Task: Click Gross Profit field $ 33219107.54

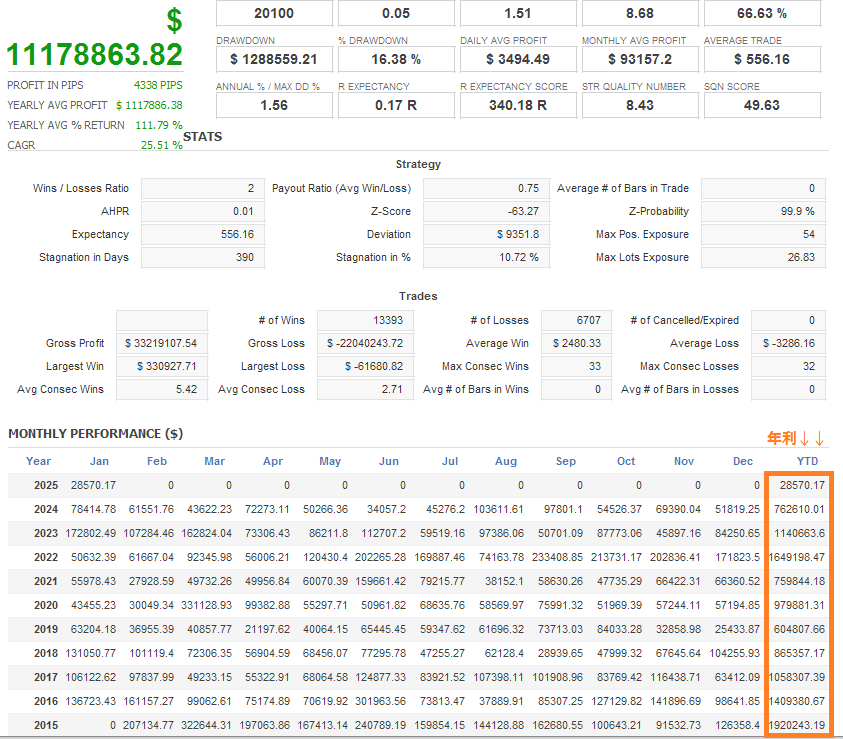Action: (x=162, y=343)
